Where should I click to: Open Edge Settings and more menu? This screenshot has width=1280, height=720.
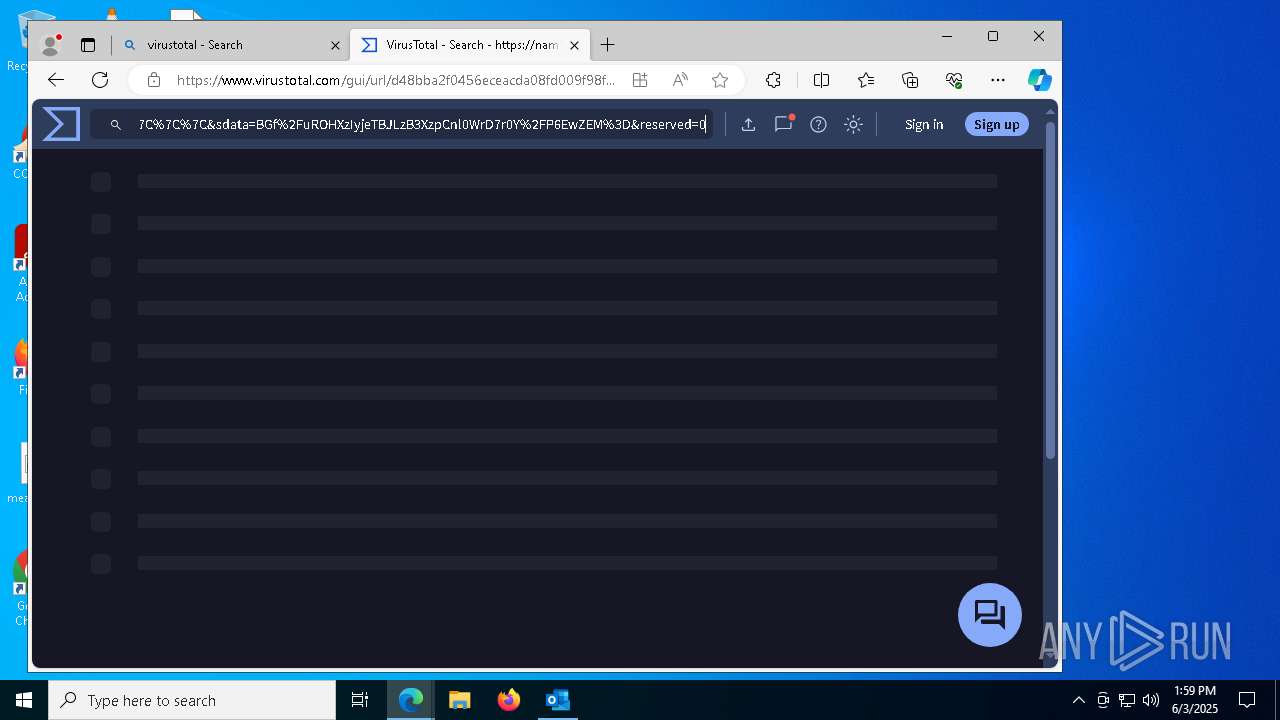tap(998, 80)
